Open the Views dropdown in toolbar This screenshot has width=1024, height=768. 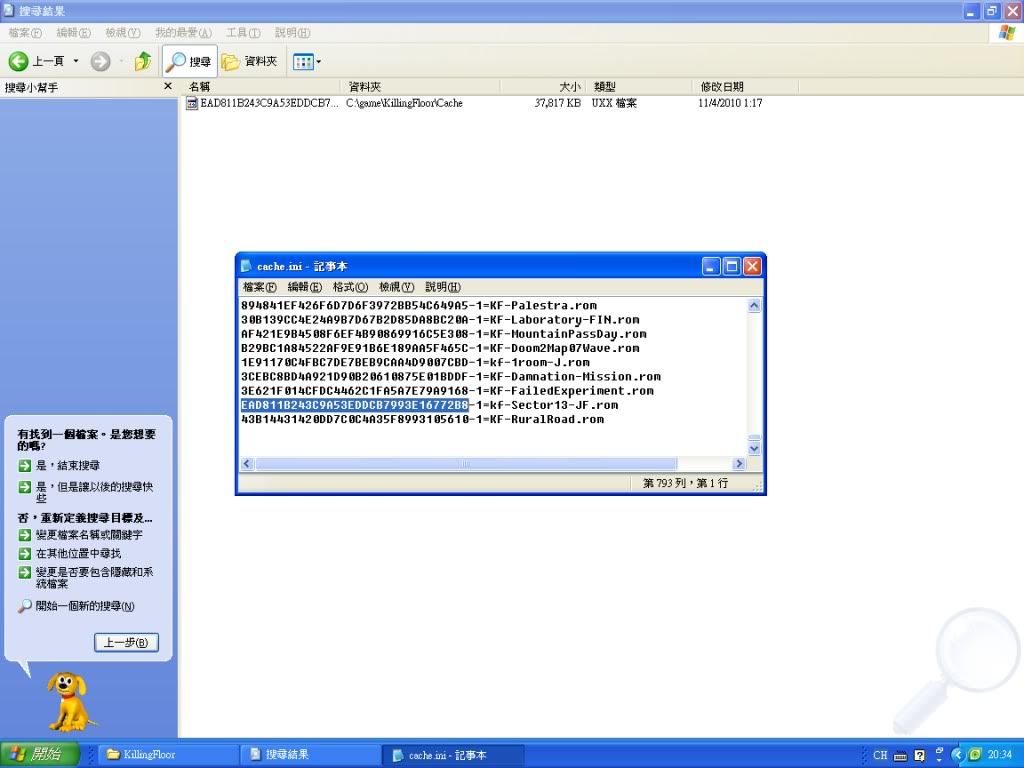pos(306,61)
